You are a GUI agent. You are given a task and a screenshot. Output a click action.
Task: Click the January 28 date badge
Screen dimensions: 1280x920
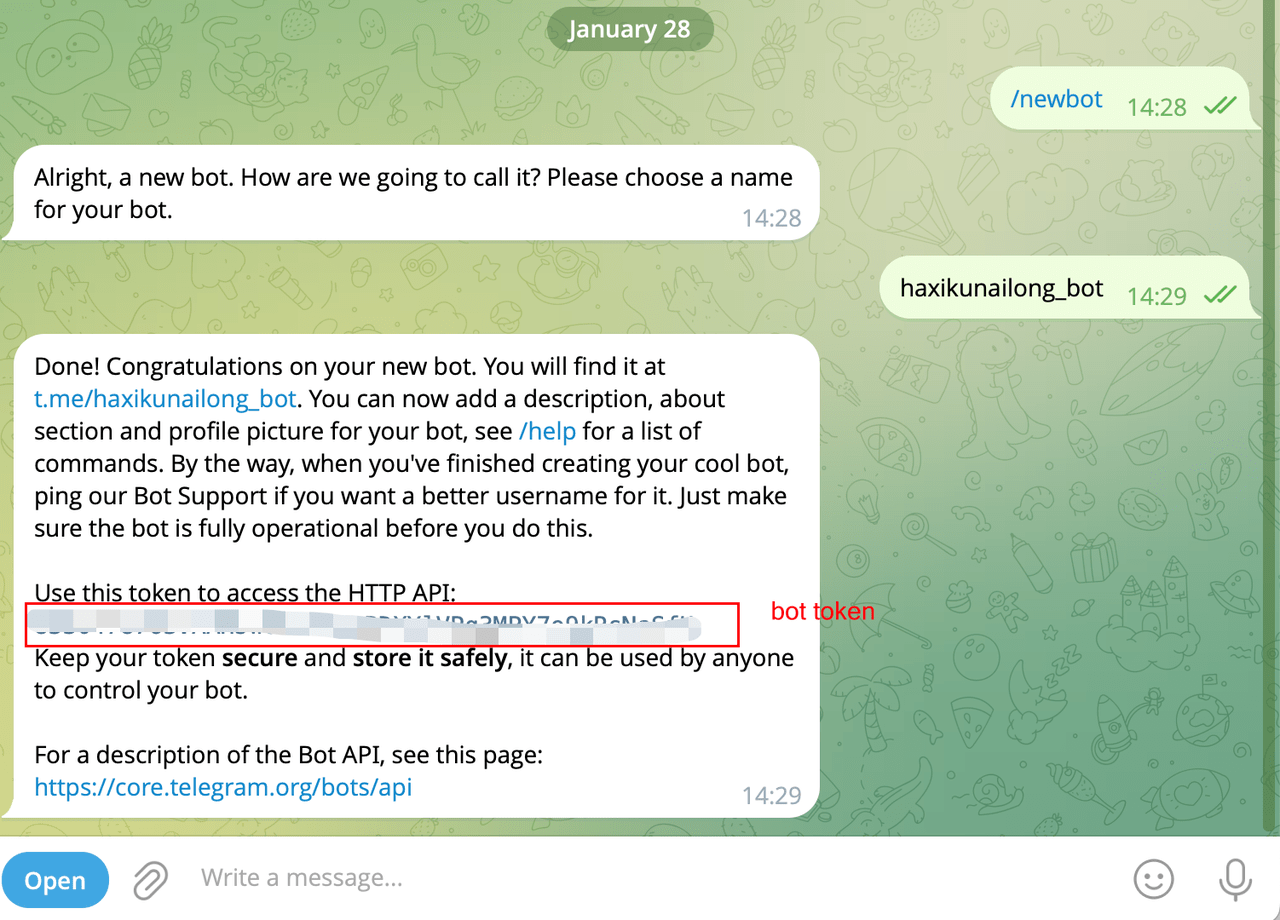(x=630, y=29)
